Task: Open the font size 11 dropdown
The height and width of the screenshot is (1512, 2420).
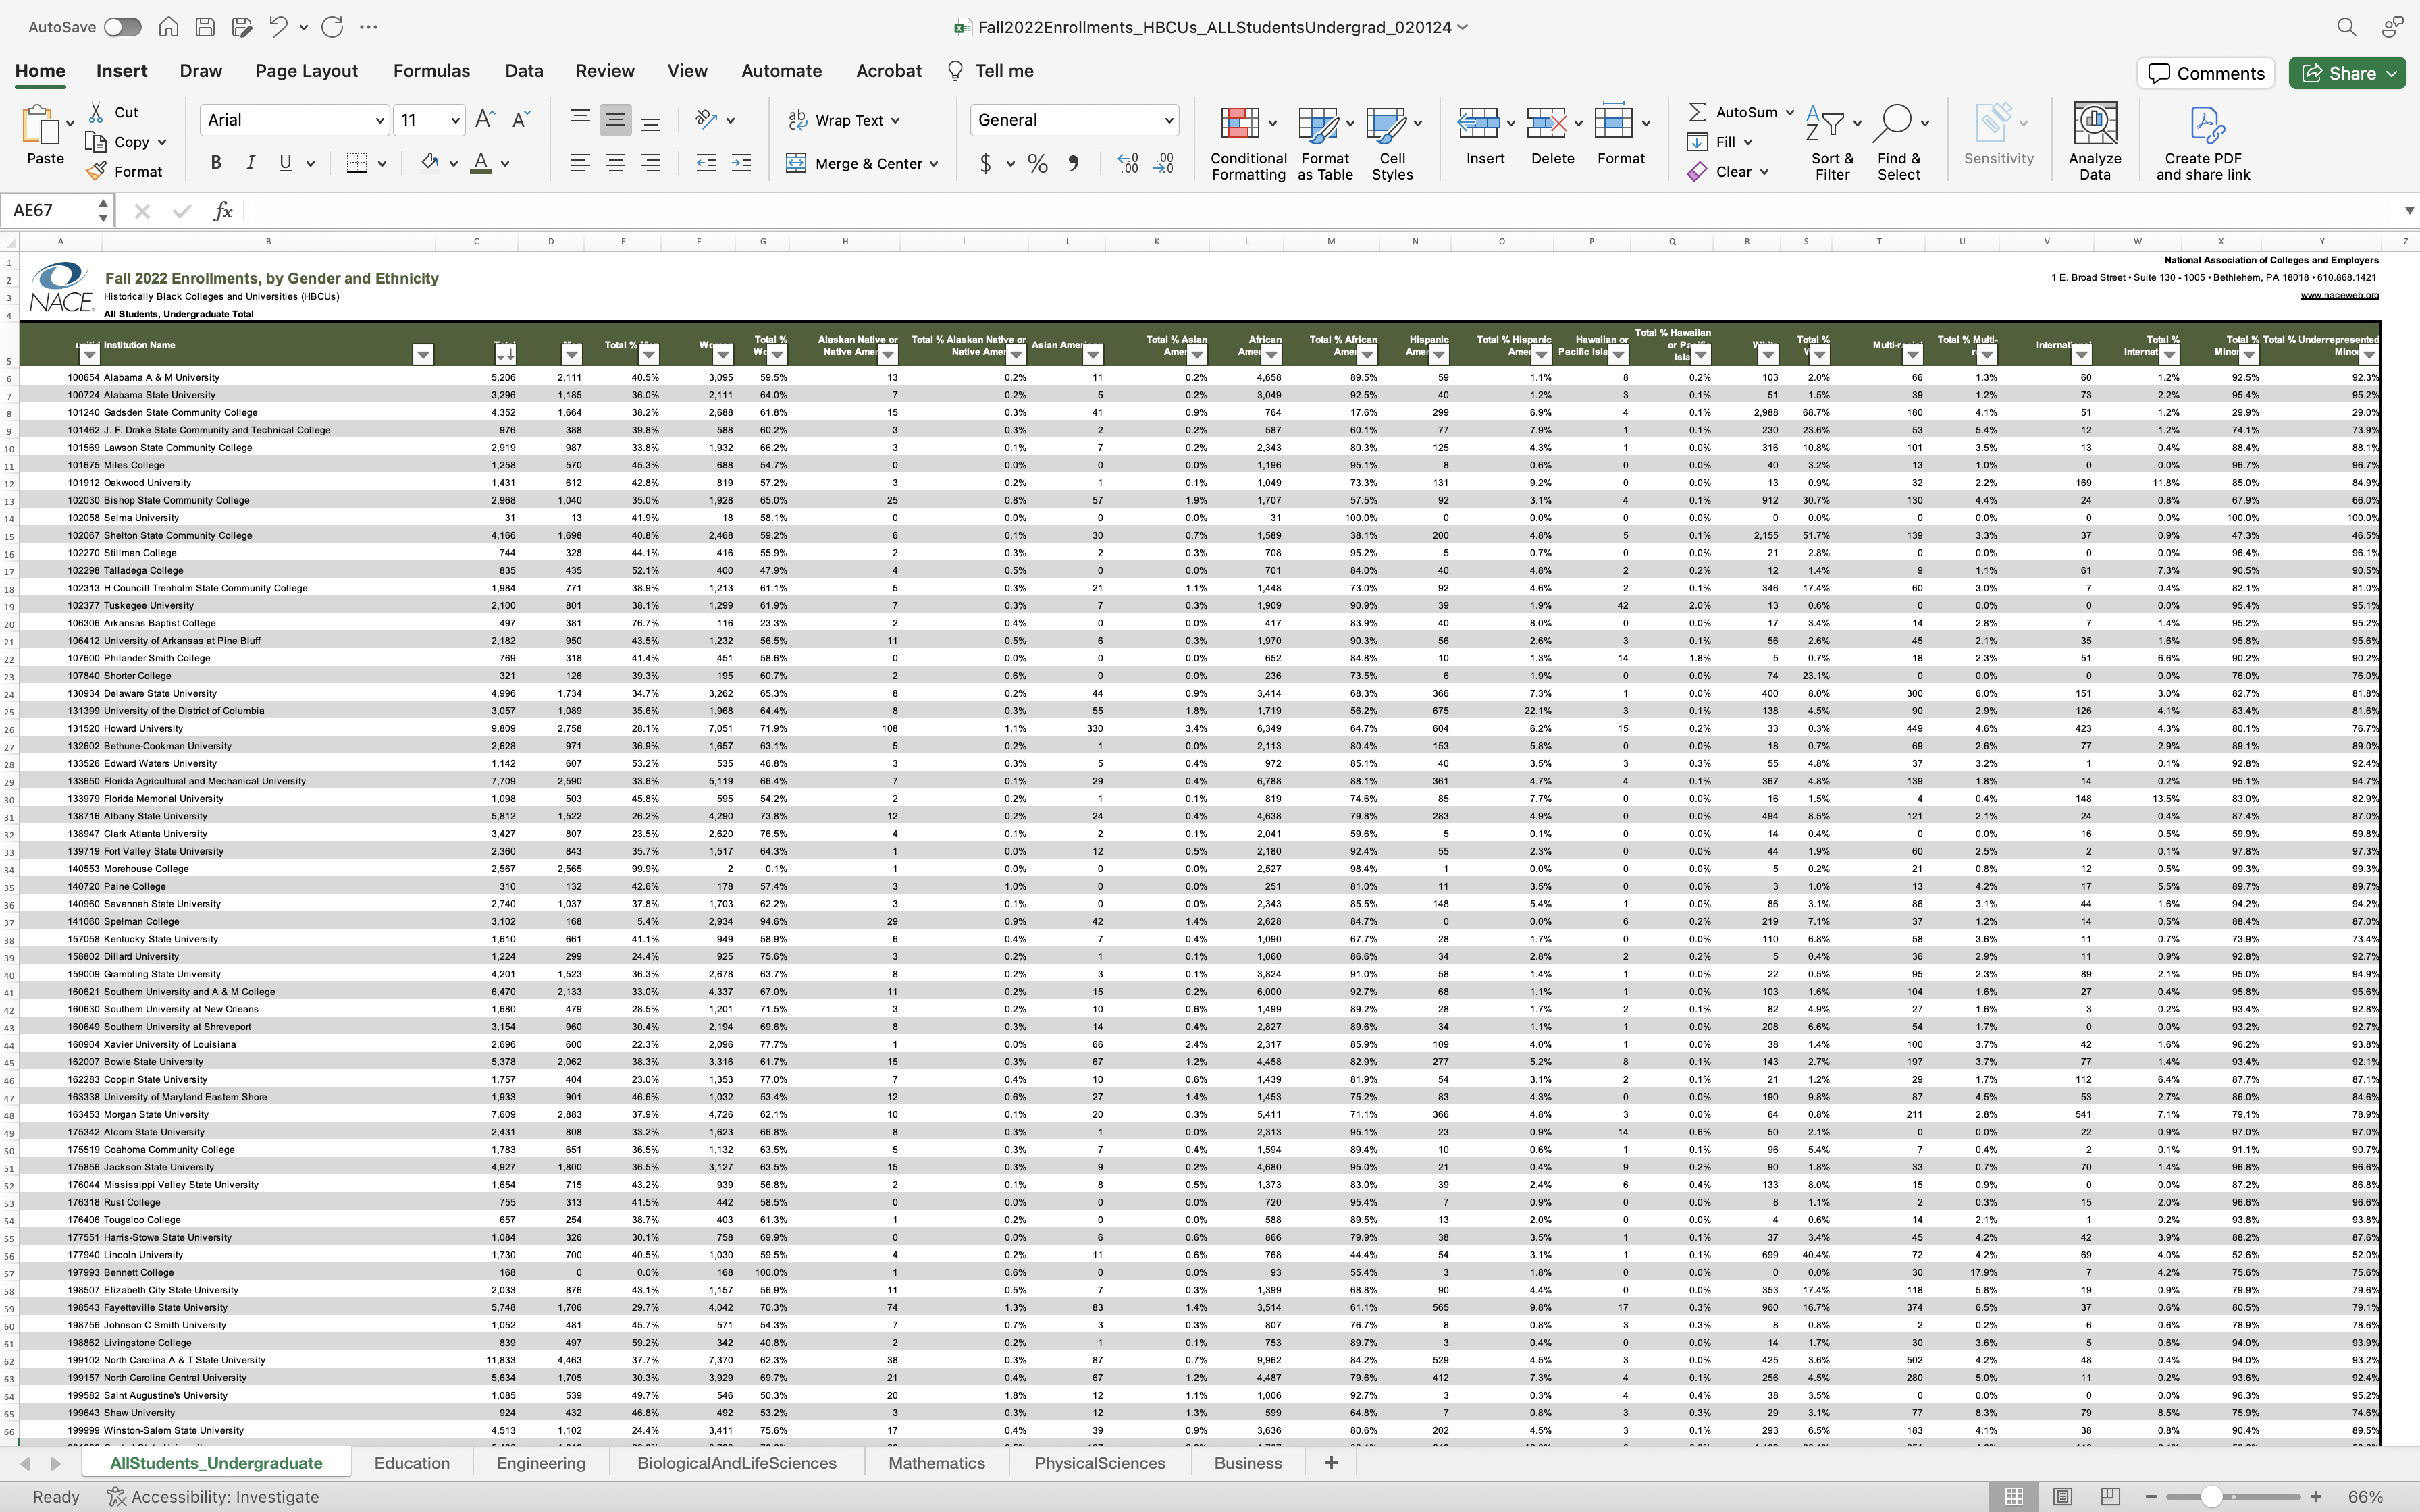Action: 455,120
